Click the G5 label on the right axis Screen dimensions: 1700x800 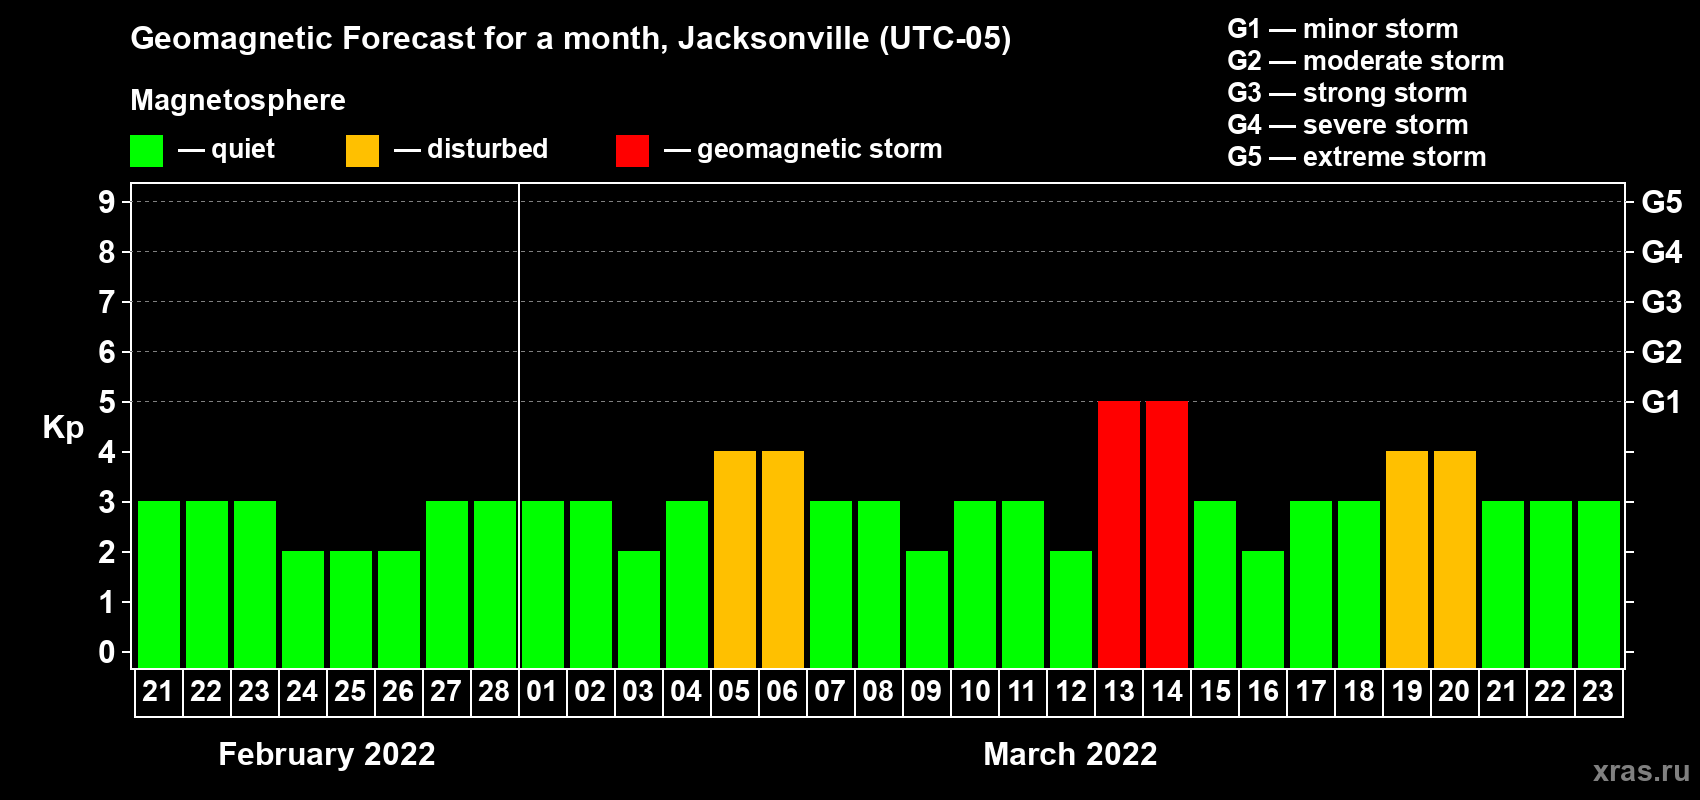(1661, 202)
